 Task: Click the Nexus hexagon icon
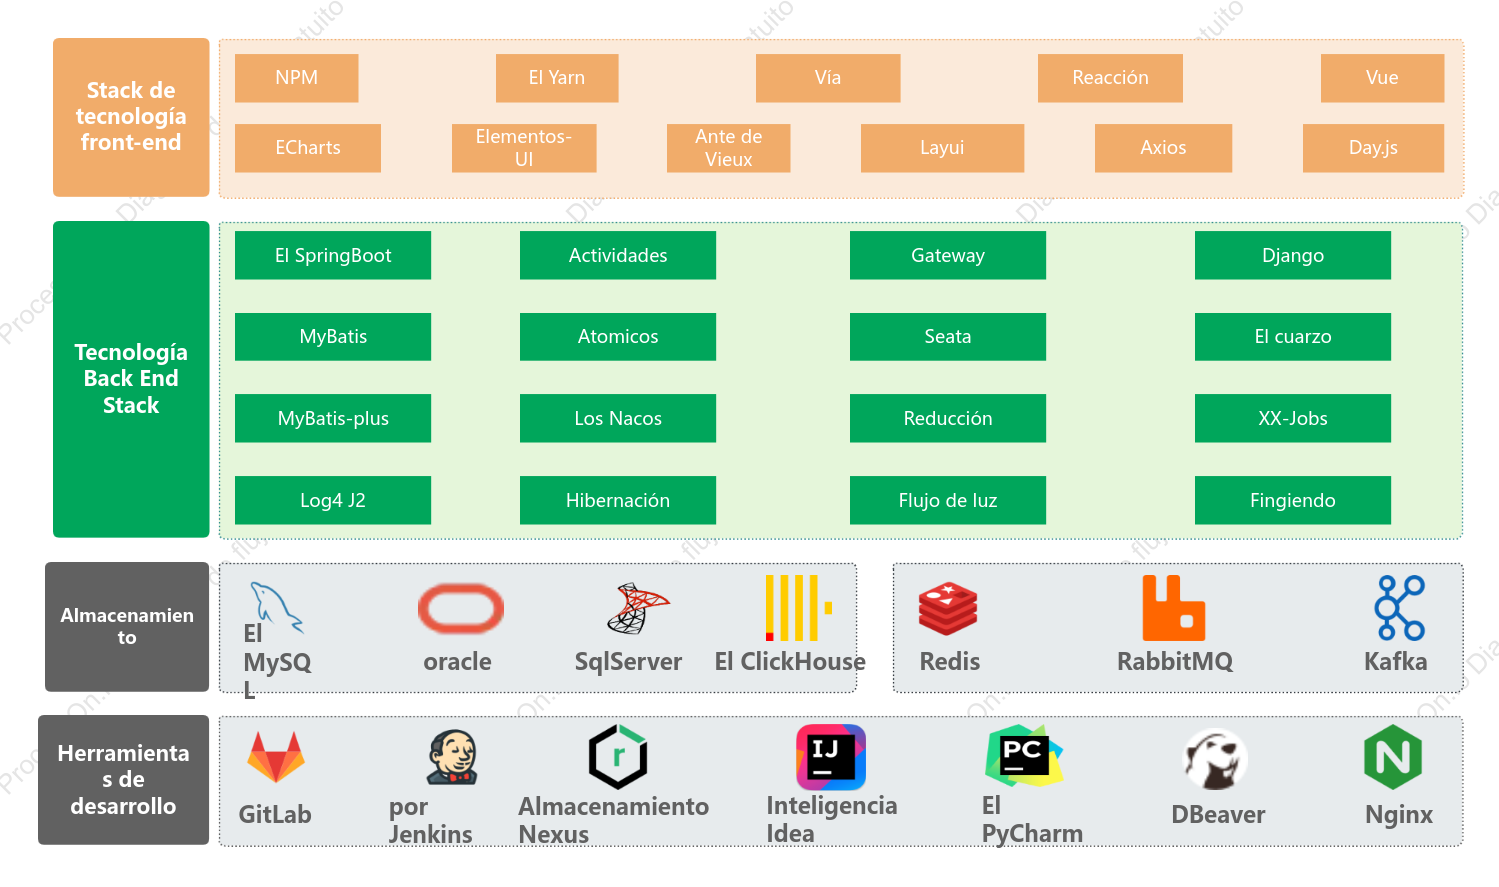pyautogui.click(x=618, y=757)
